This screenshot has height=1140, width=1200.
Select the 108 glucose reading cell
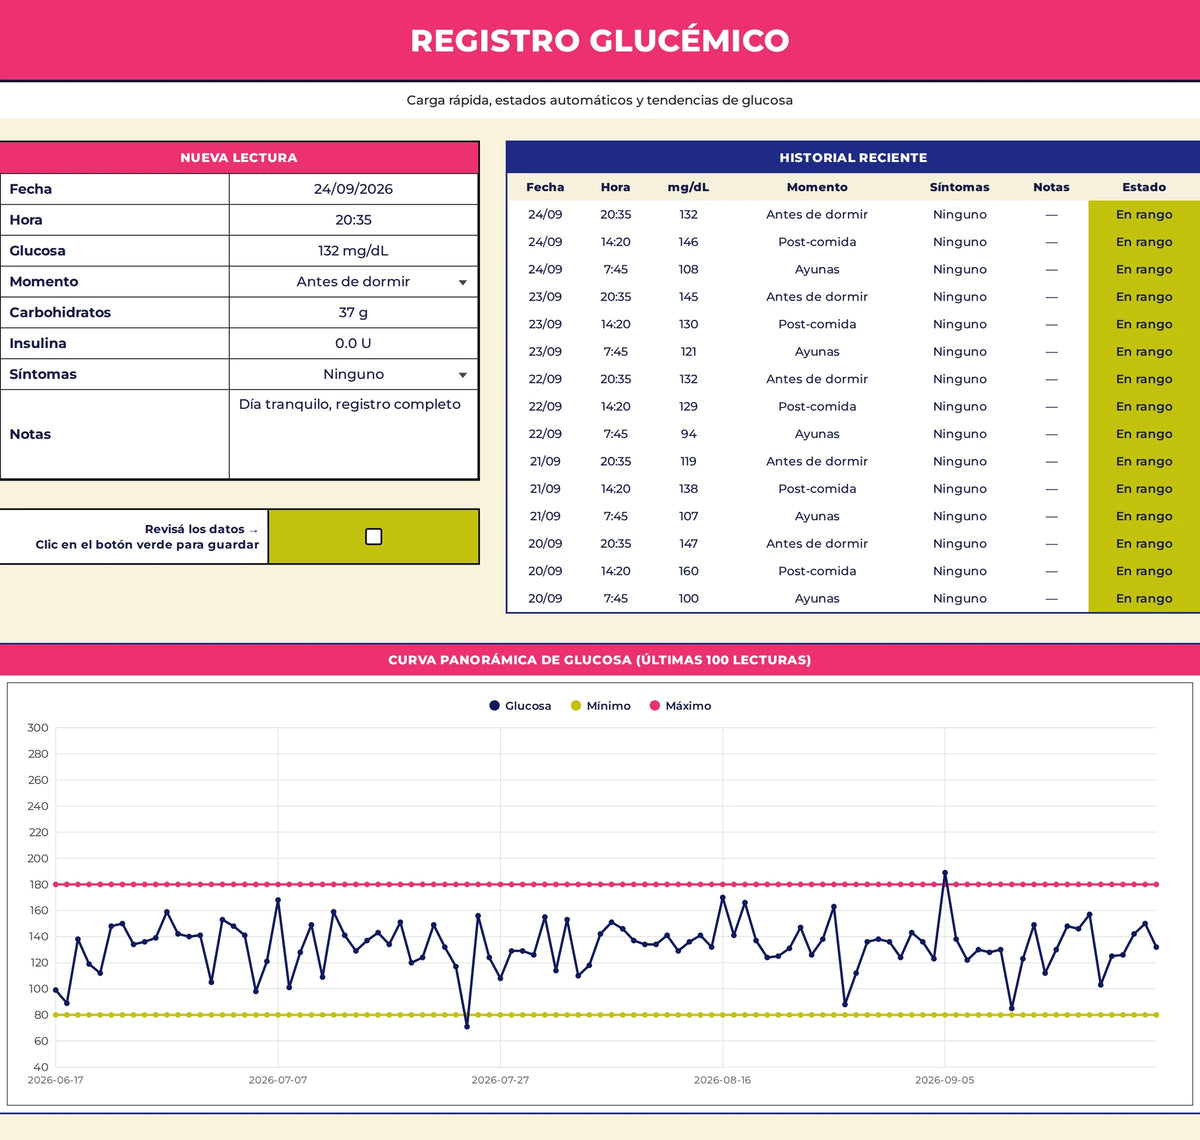[688, 269]
